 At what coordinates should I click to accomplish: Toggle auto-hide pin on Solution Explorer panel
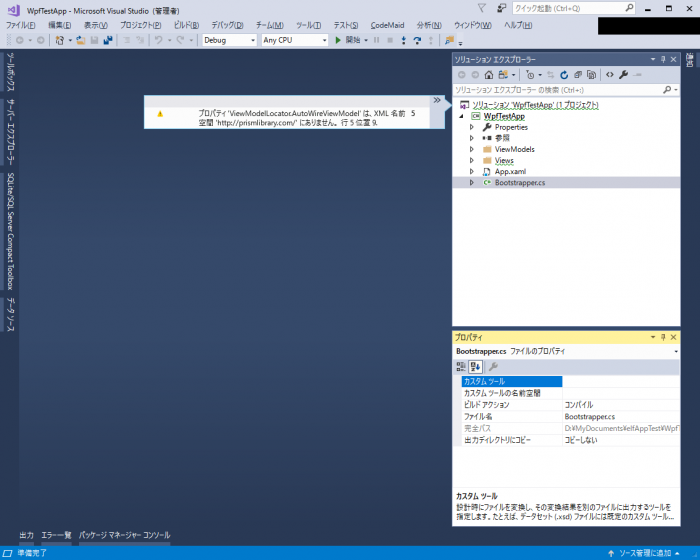pos(663,59)
